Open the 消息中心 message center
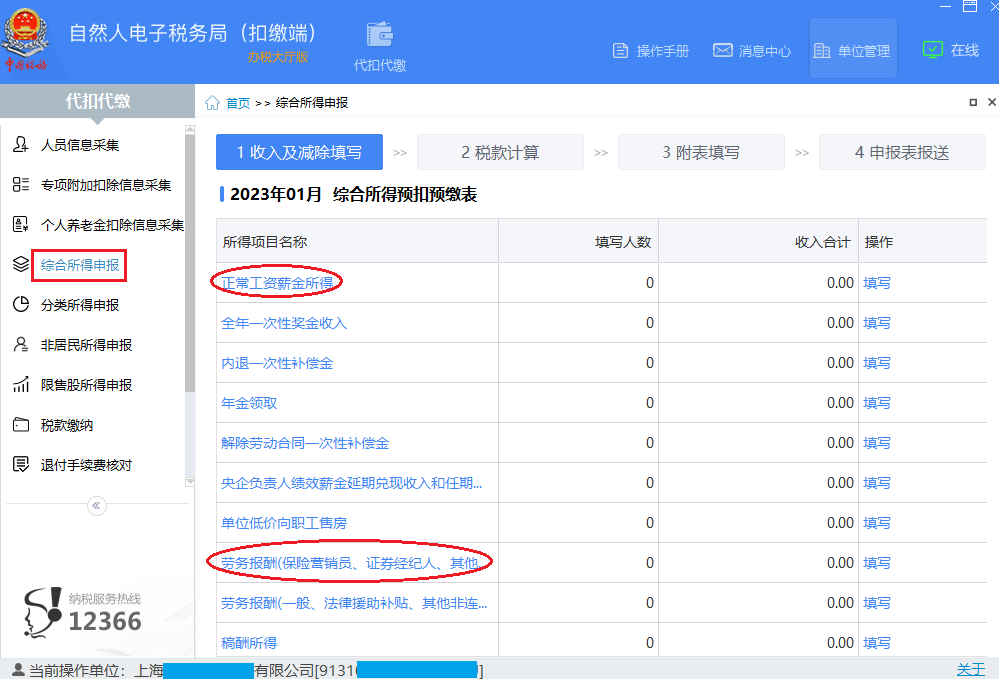 [751, 48]
